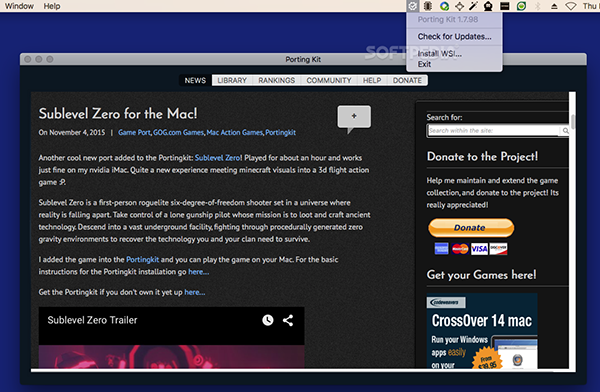Click the eject icon in menu bar
Screen dimensions: 600x392
click(x=554, y=7)
